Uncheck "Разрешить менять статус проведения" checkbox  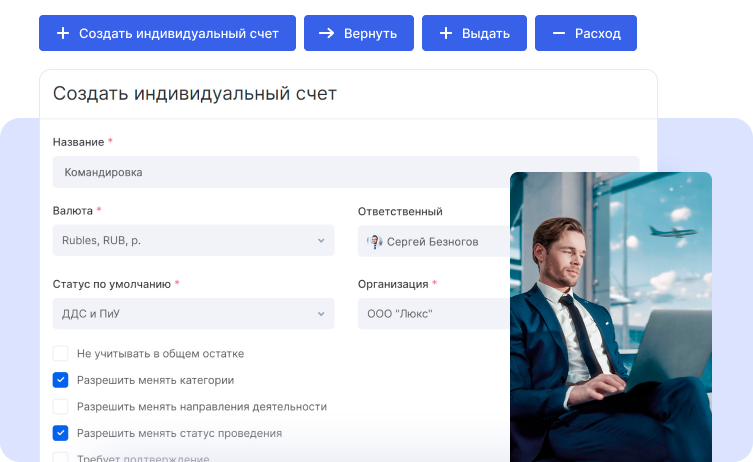[61, 433]
